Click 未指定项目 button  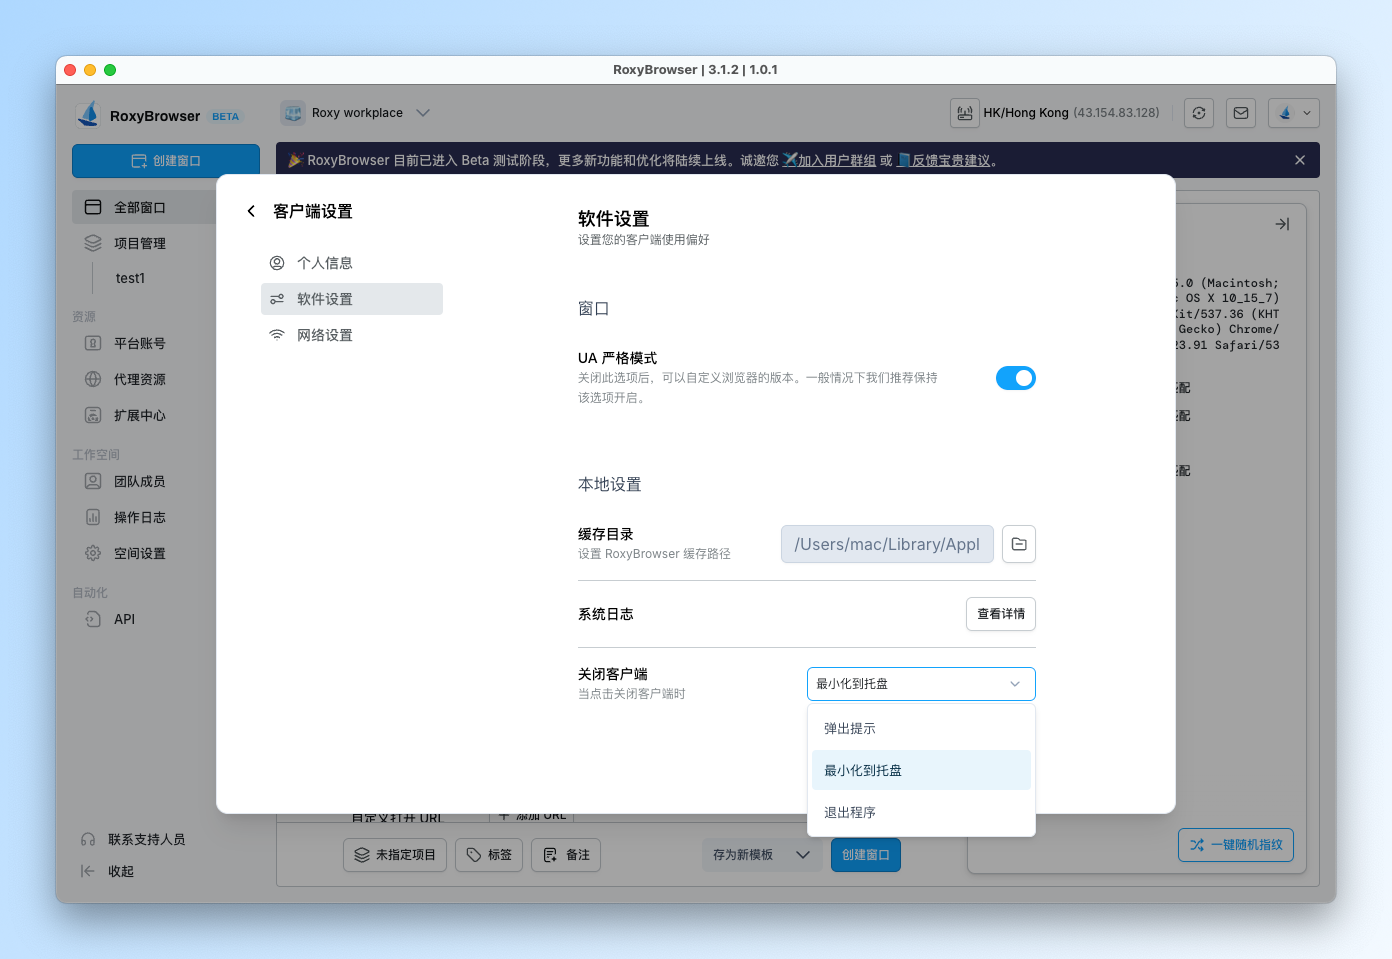[x=395, y=855]
